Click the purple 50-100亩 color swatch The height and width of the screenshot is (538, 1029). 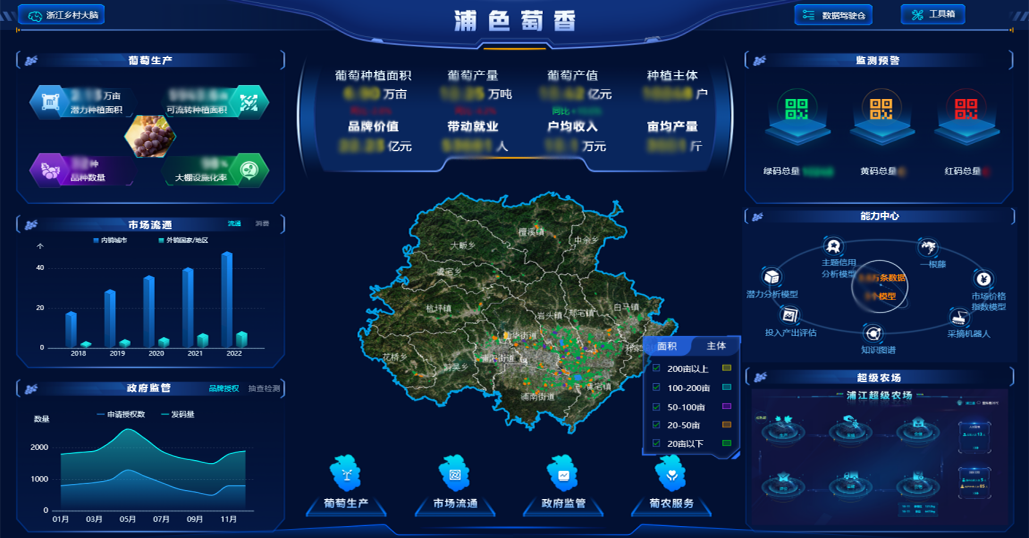[x=727, y=407]
